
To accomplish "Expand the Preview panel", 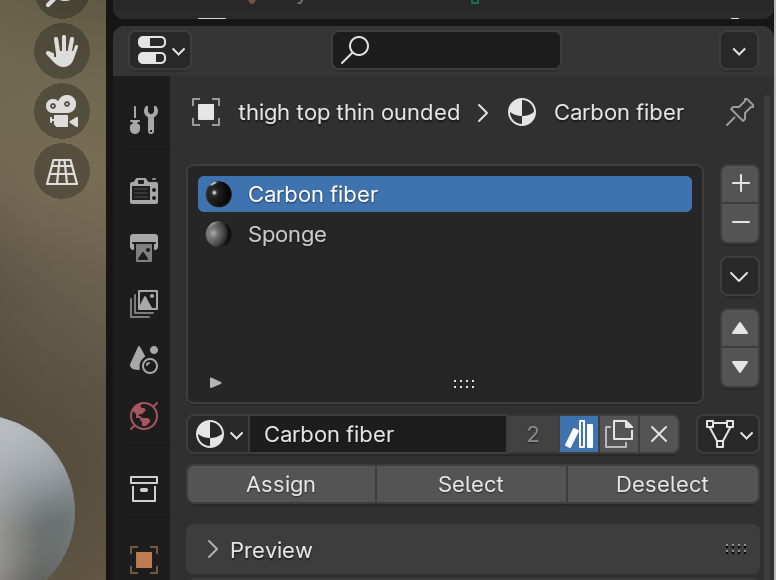I will click(212, 549).
